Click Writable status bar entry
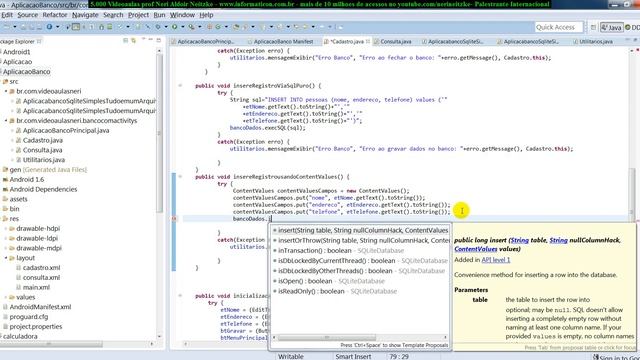The height and width of the screenshot is (360, 640). [291, 356]
